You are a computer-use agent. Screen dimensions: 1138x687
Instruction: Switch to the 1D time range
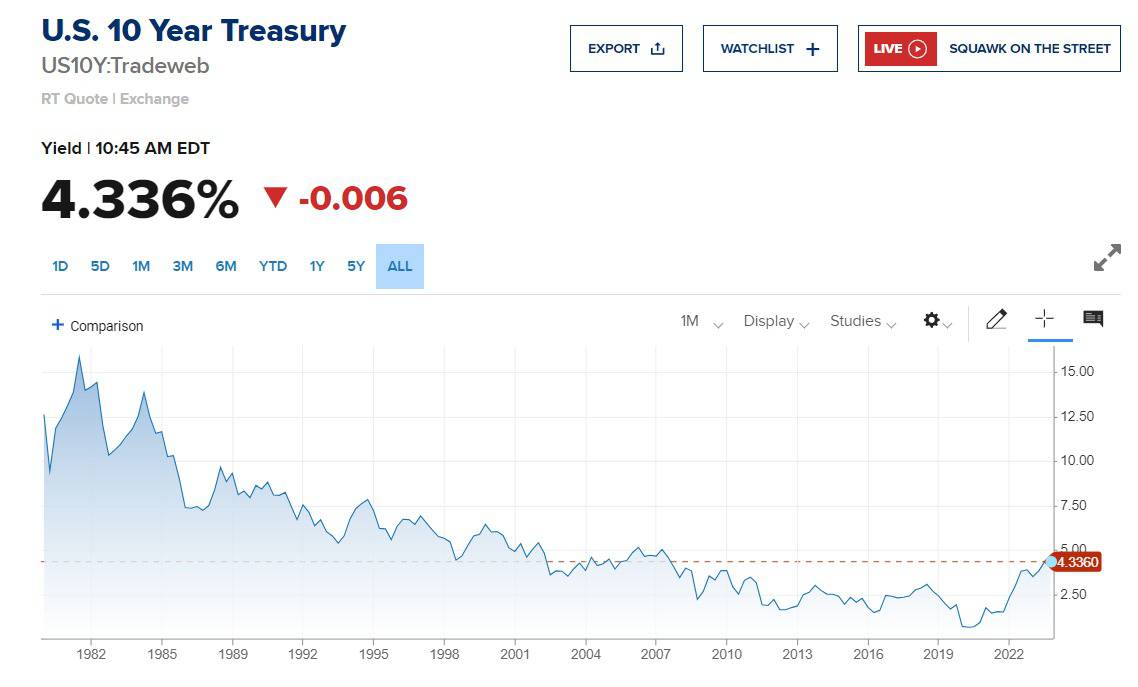60,266
